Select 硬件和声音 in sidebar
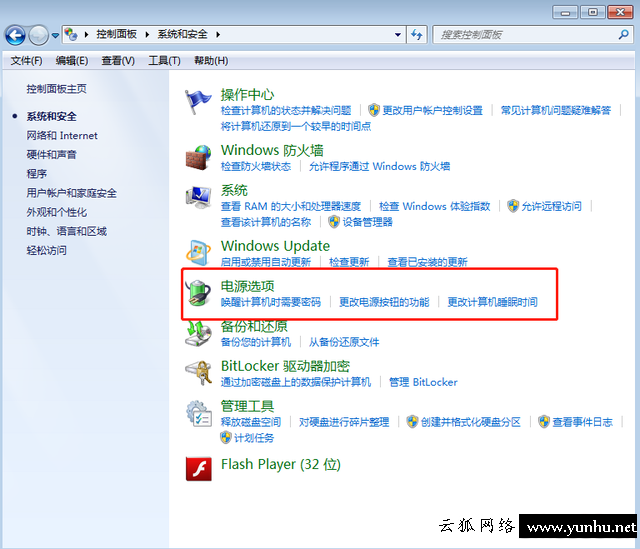This screenshot has height=549, width=640. tap(51, 155)
